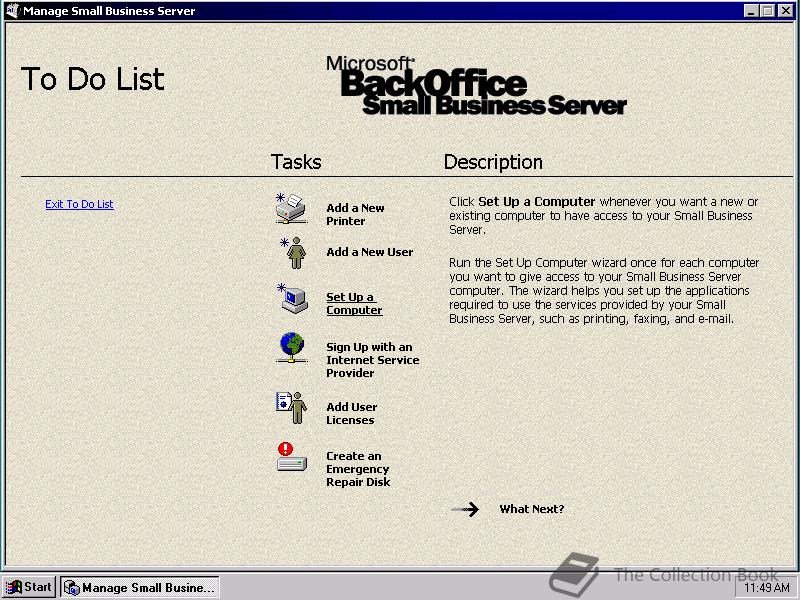Screen dimensions: 800x600
Task: Click the What Next? link
Action: [x=532, y=509]
